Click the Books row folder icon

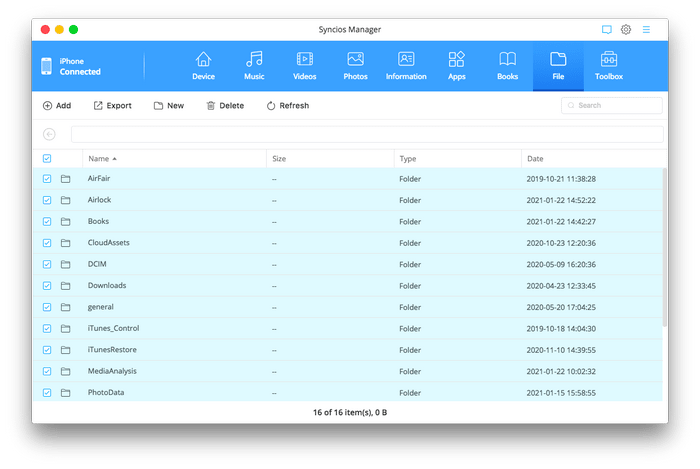[66, 222]
